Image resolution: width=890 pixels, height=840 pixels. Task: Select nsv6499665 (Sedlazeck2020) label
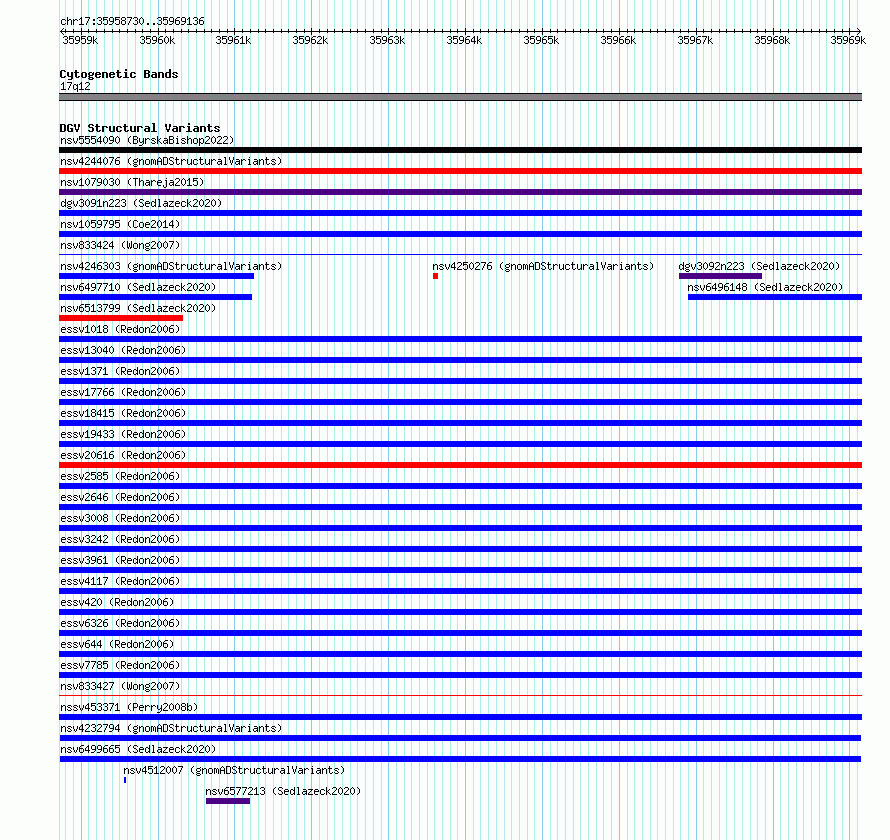(138, 749)
